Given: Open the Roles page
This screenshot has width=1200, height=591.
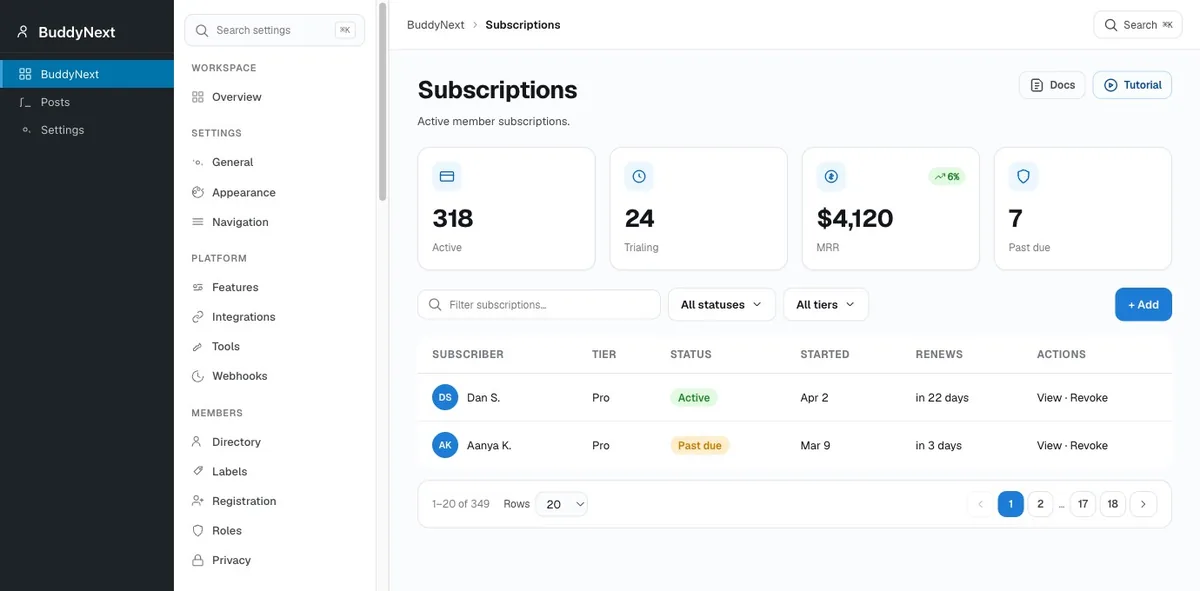Looking at the screenshot, I should click(x=227, y=531).
